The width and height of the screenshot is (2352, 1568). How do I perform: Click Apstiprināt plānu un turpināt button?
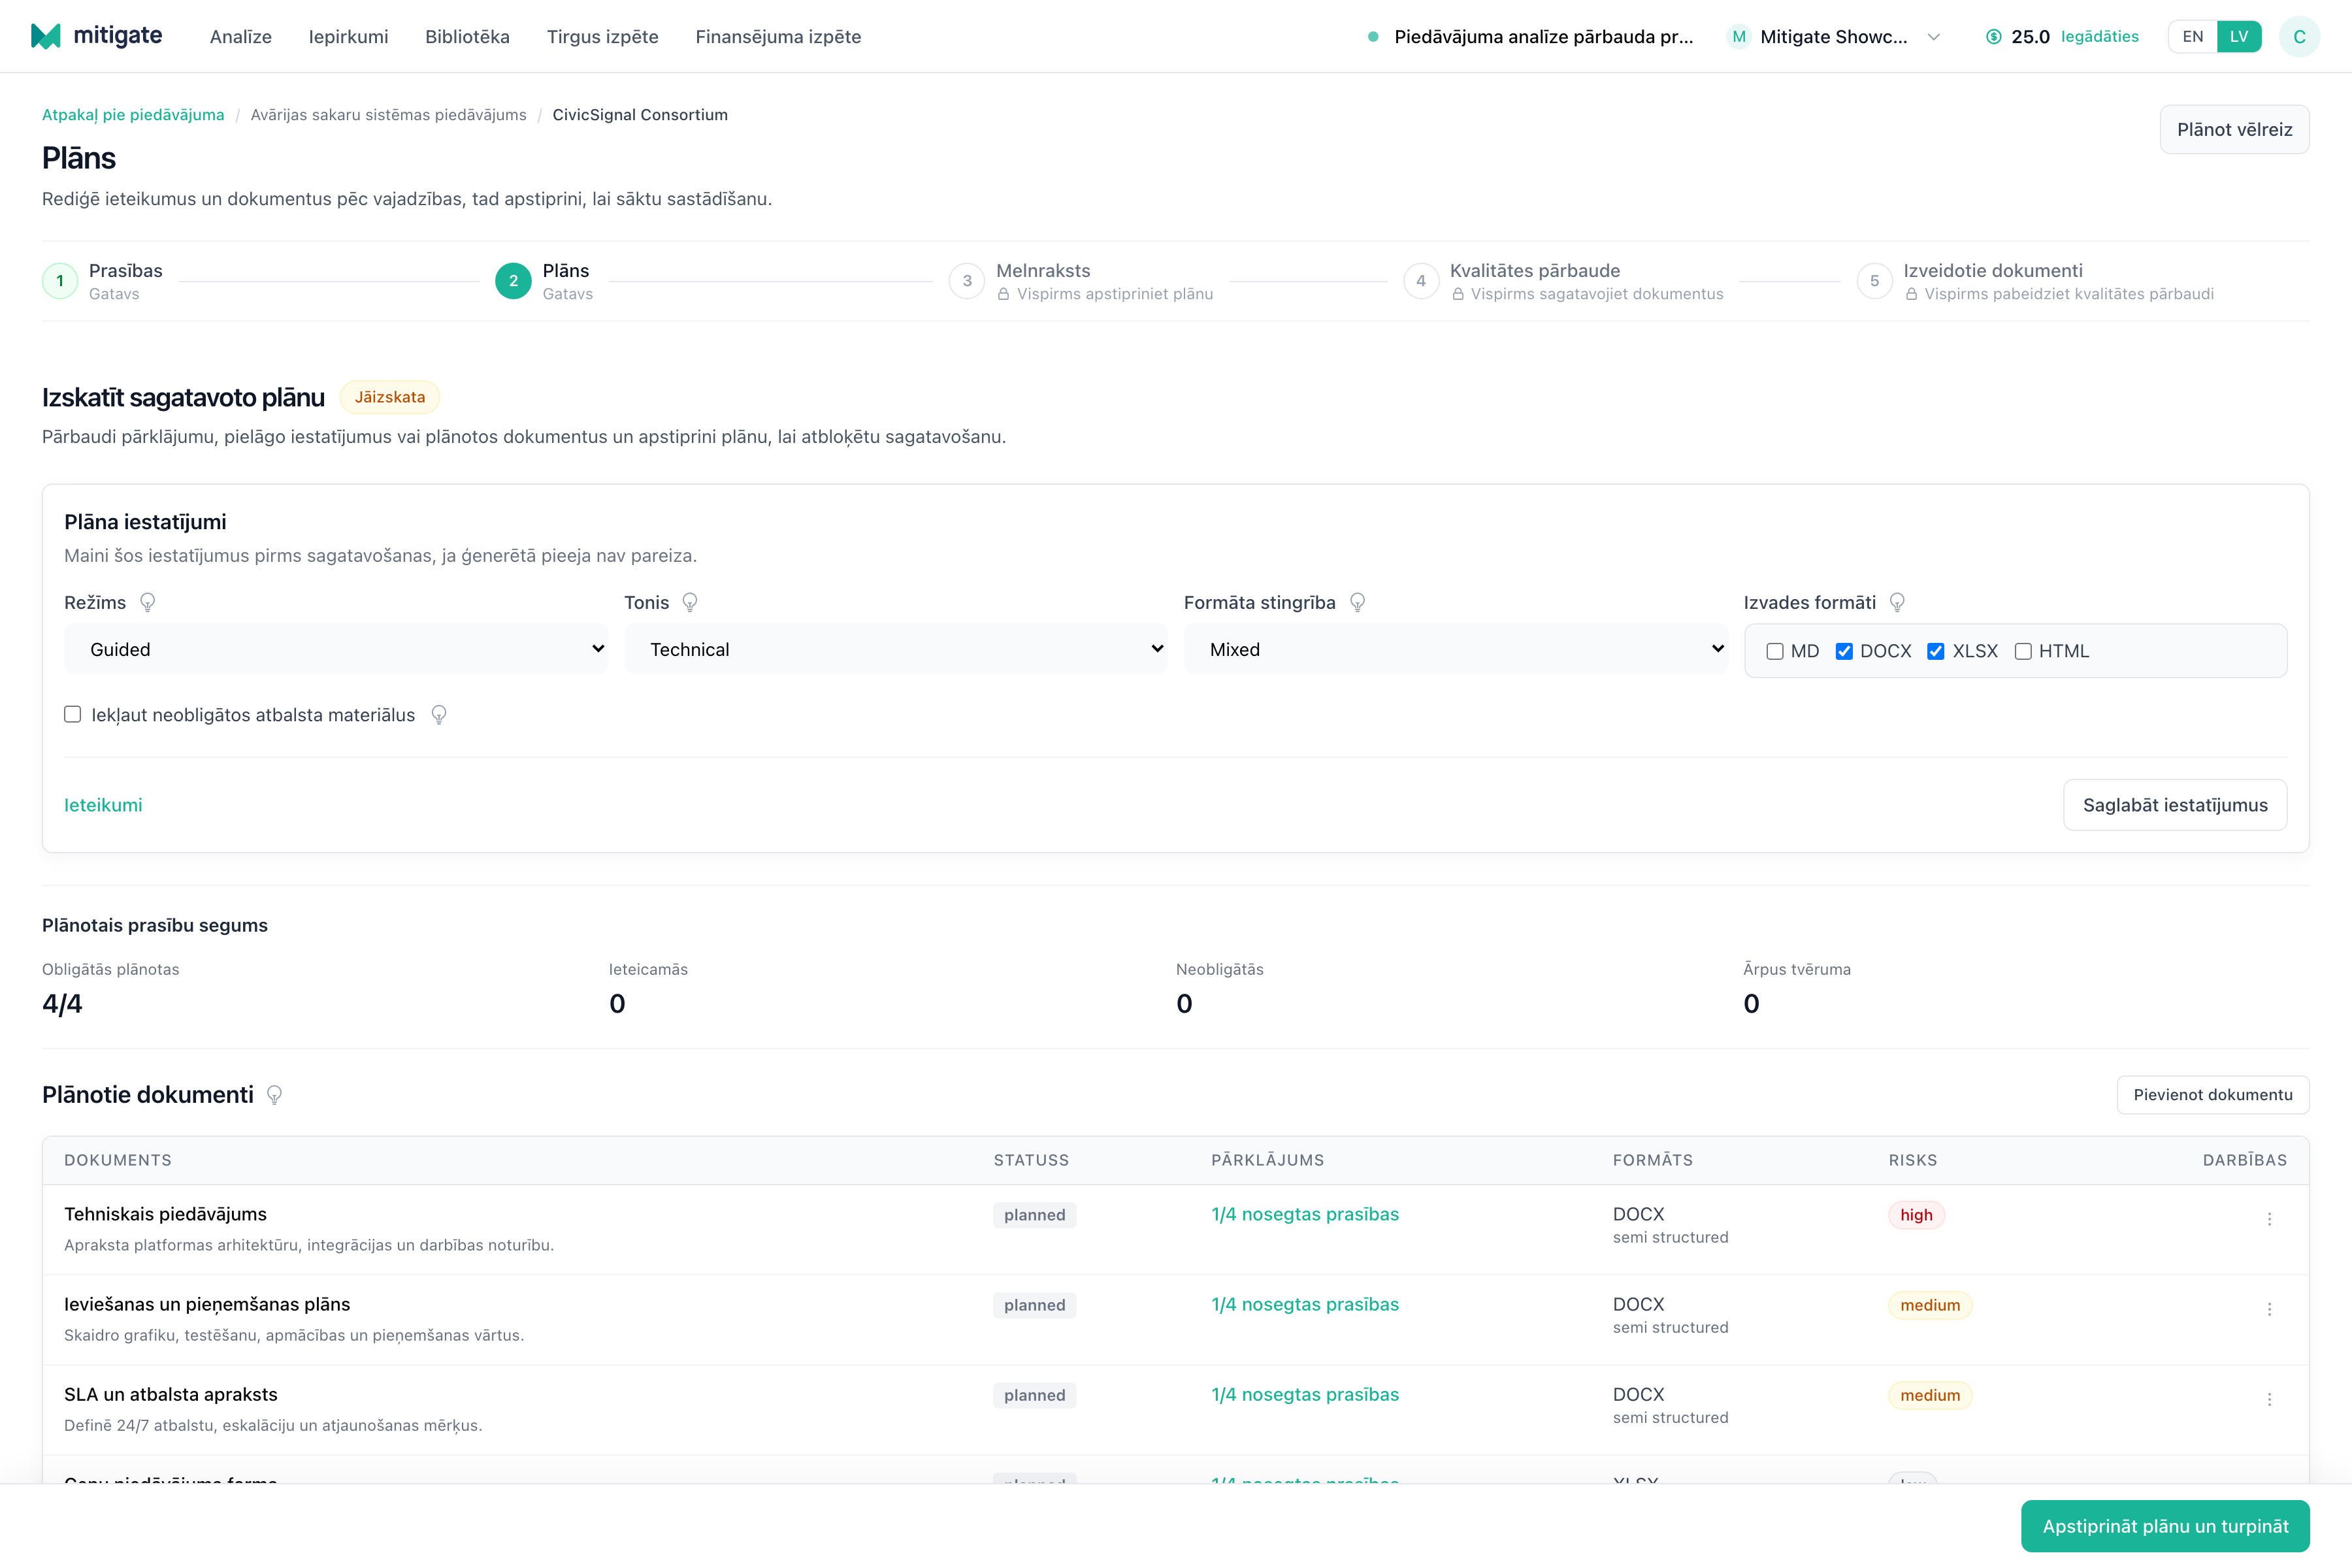(x=2165, y=1526)
